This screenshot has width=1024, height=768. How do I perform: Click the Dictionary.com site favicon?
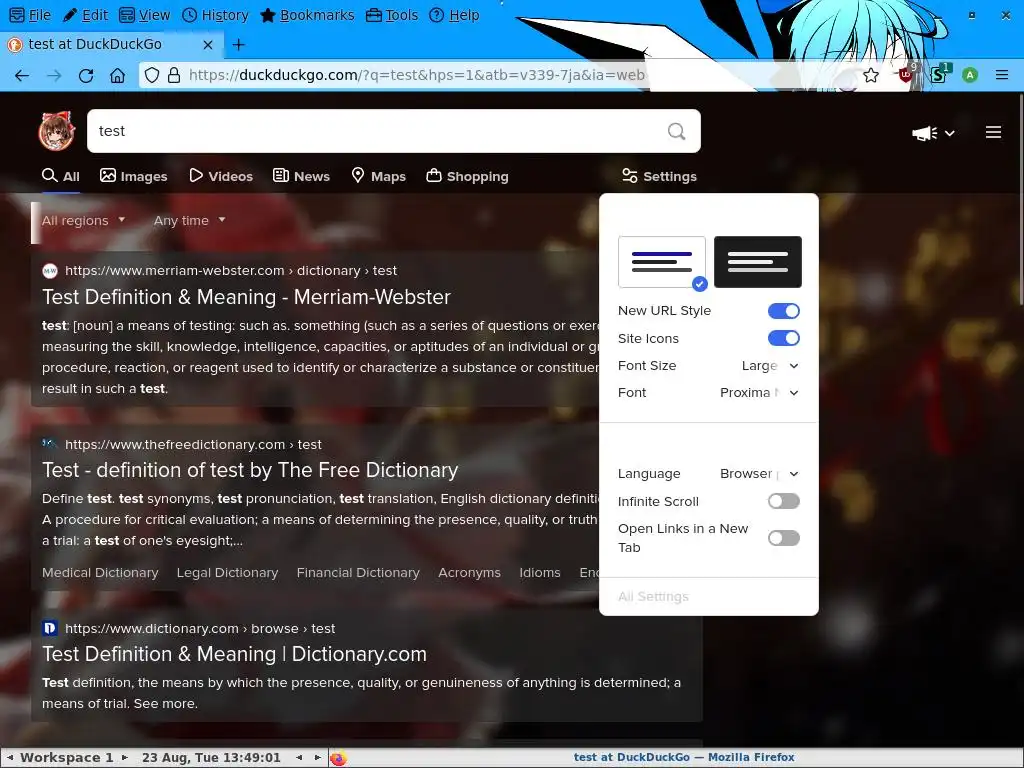click(x=50, y=628)
